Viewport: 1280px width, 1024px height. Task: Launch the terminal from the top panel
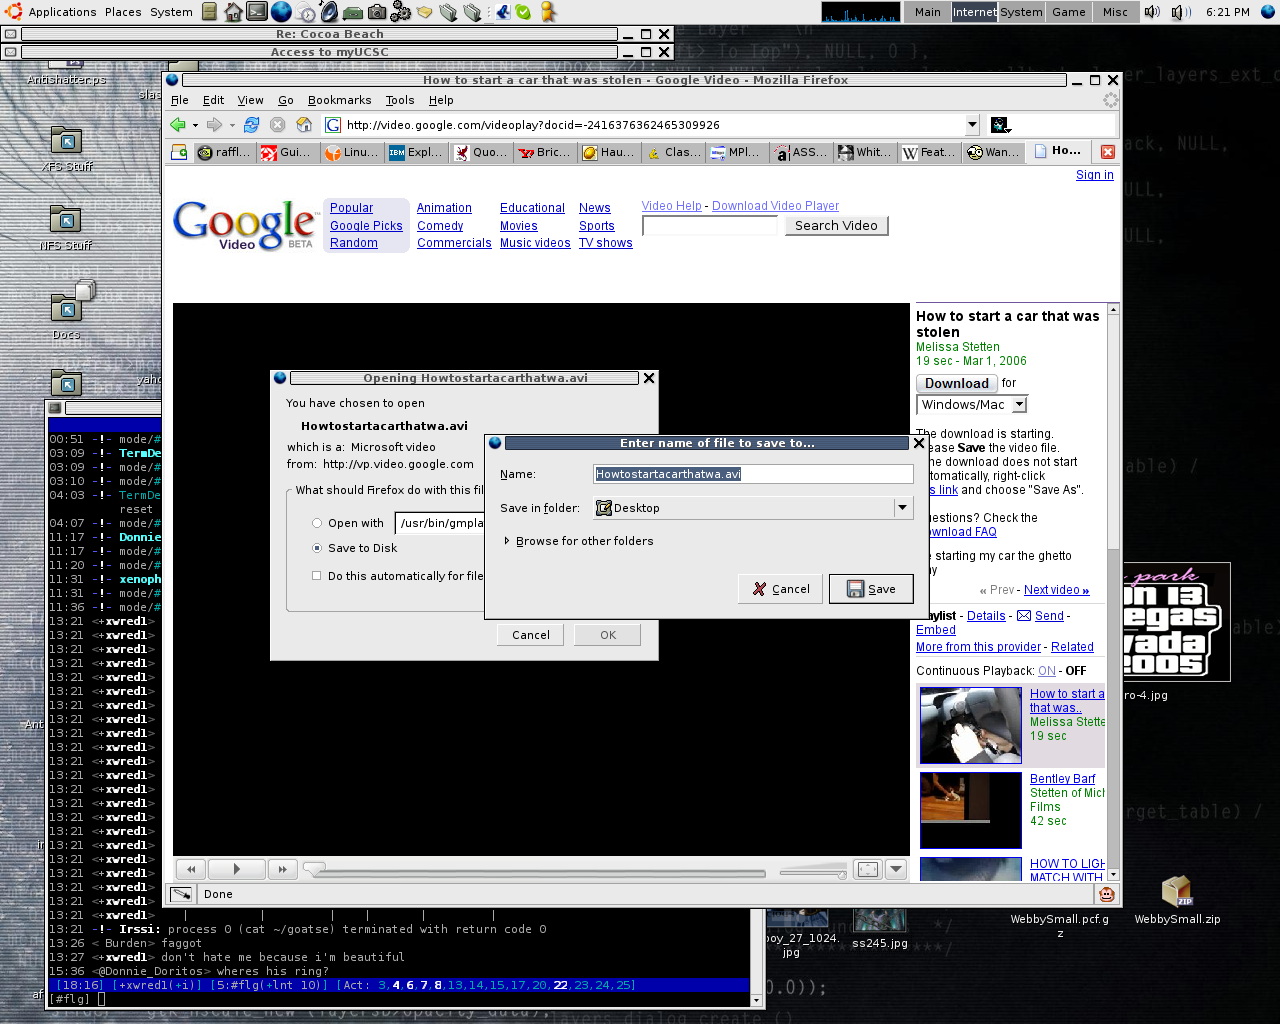coord(257,12)
